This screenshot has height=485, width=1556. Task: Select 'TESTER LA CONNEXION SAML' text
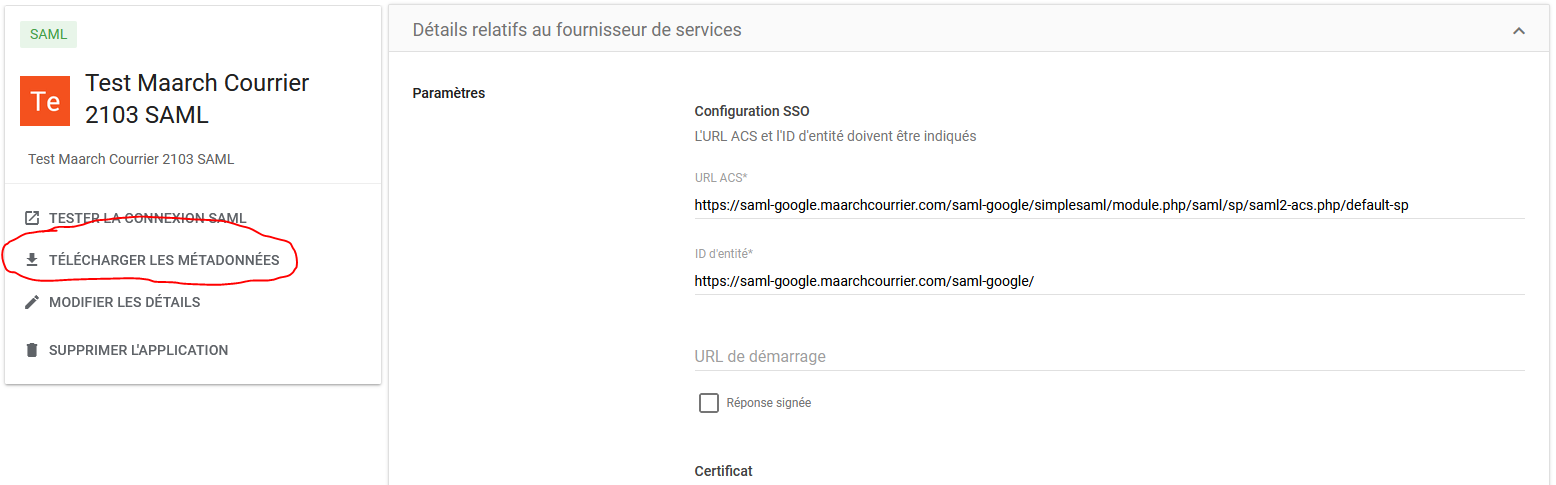(147, 218)
